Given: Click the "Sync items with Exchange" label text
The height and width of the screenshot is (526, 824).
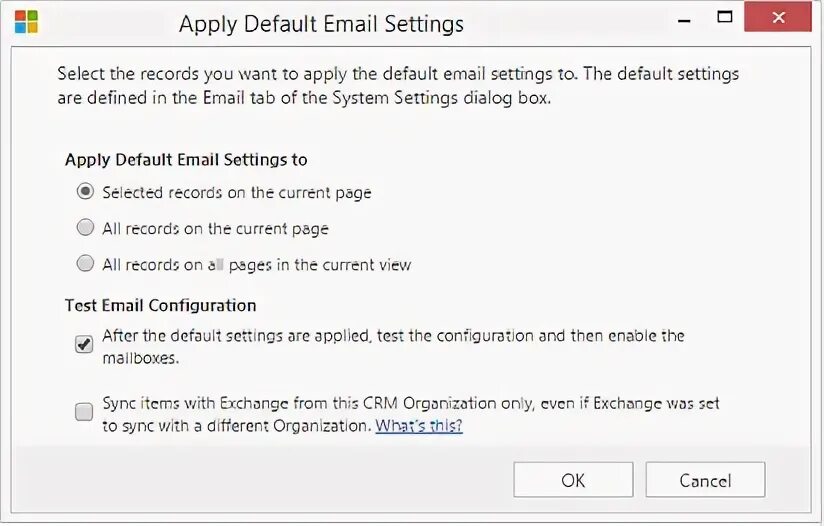Looking at the screenshot, I should (x=410, y=404).
